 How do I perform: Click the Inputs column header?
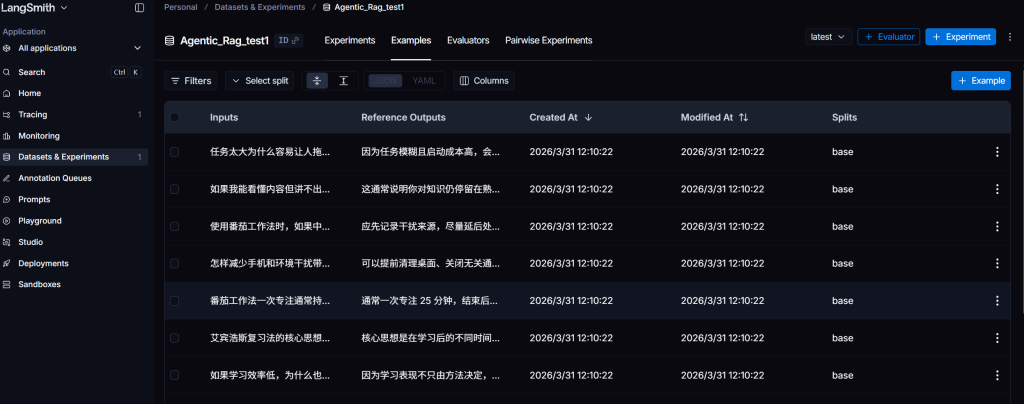224,118
